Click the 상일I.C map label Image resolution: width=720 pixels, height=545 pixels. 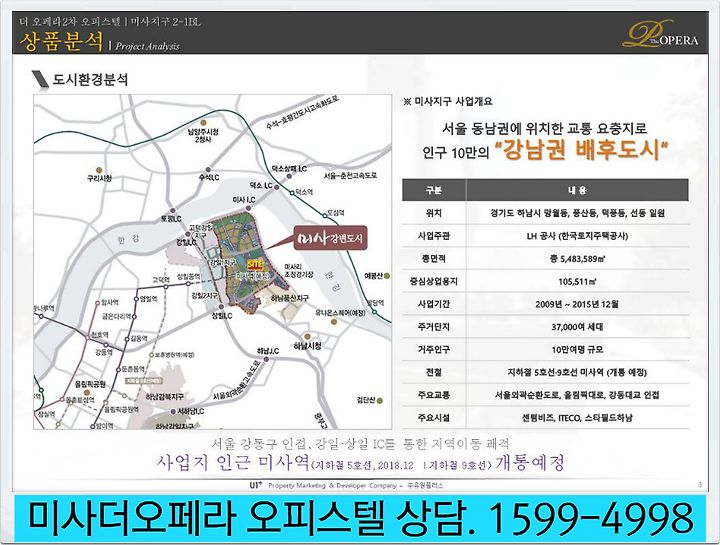[x=222, y=316]
